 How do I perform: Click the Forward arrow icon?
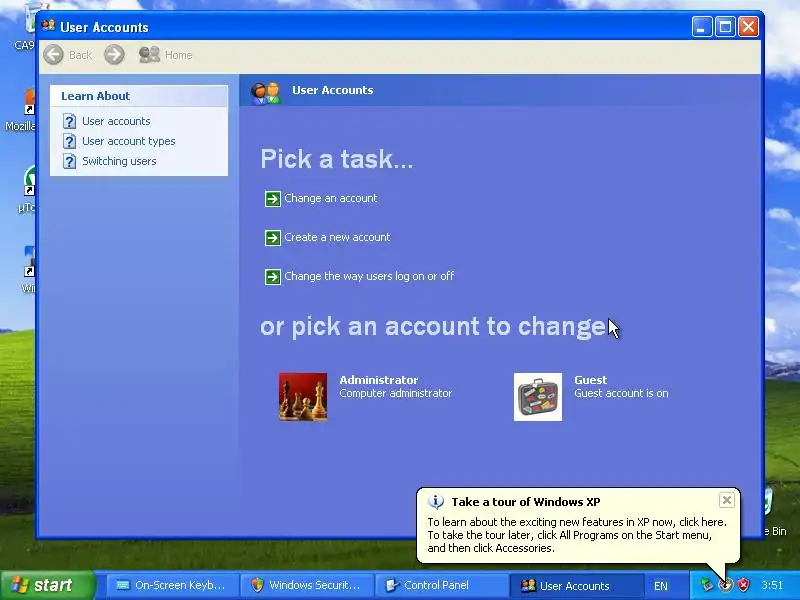pos(114,55)
